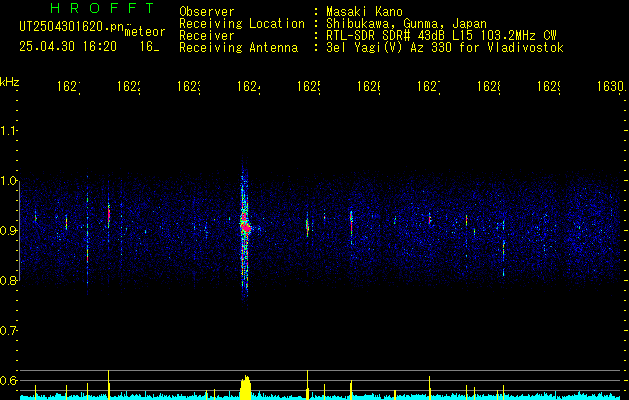Click the 1625 time axis label
This screenshot has height=400, width=629.
click(x=308, y=87)
